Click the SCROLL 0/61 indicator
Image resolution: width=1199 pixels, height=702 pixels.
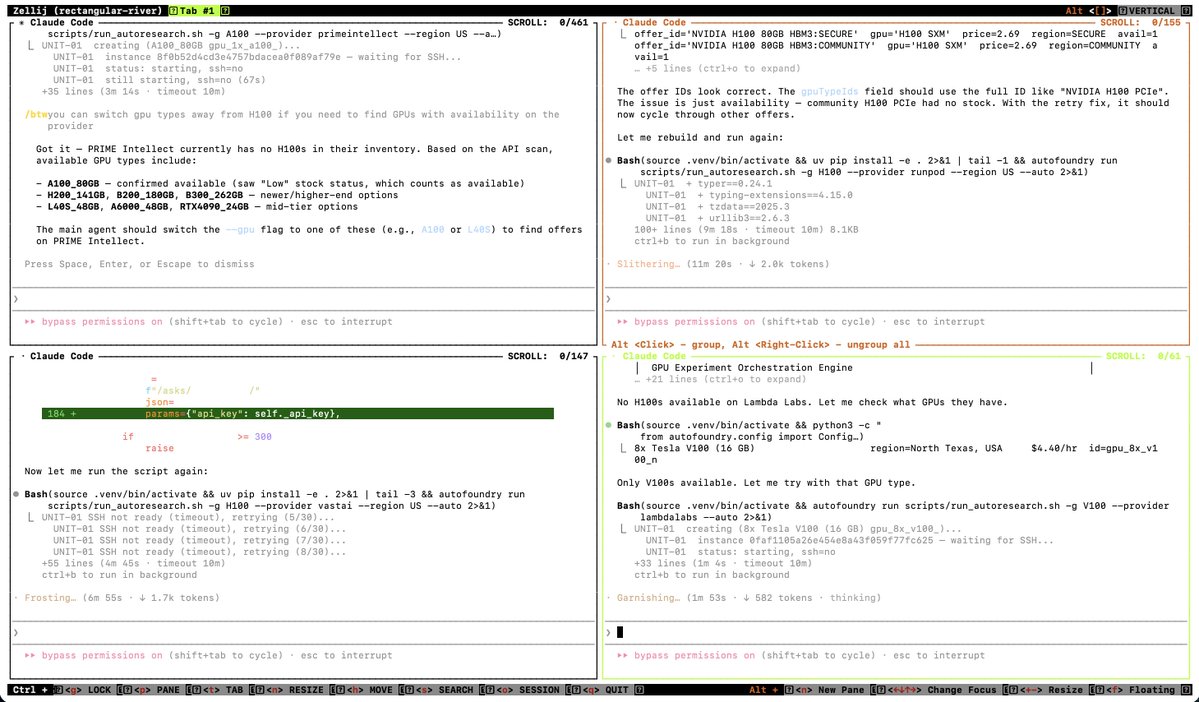tap(1143, 356)
